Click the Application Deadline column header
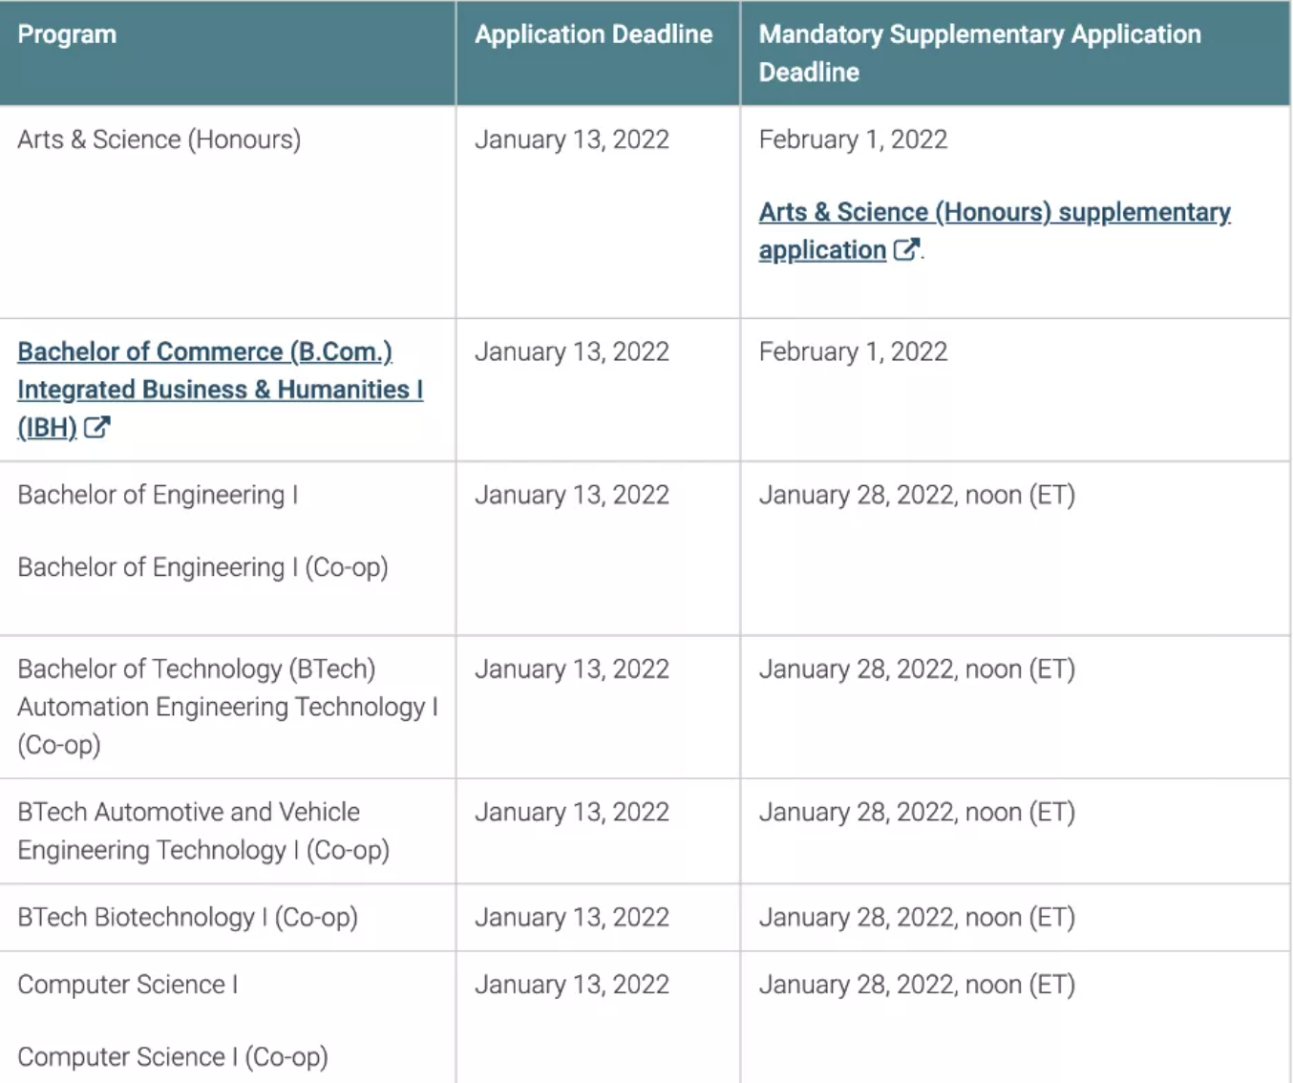This screenshot has height=1083, width=1293. [593, 35]
